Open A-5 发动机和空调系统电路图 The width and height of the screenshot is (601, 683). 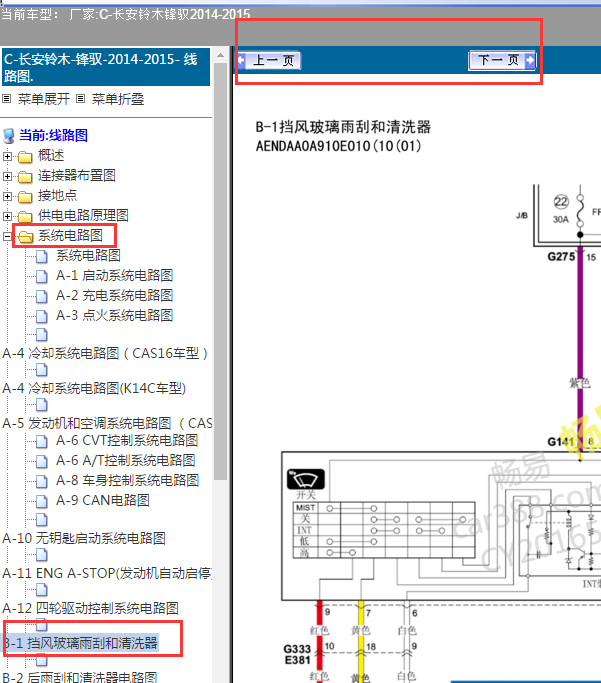[107, 423]
